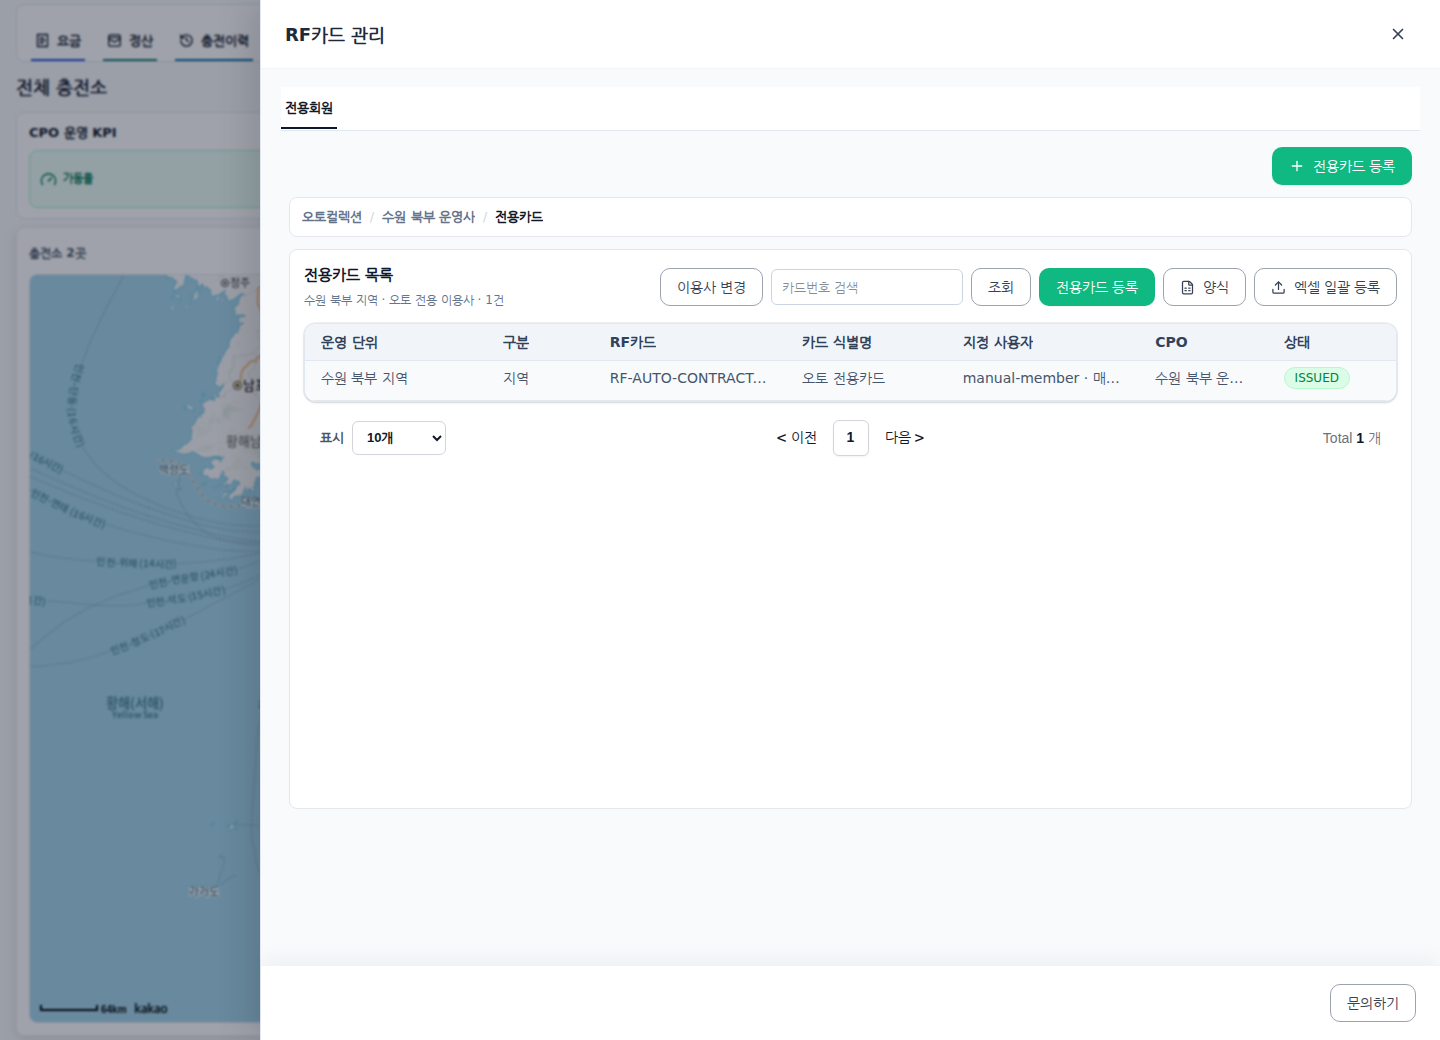
Task: Click the 구분 column header
Action: pyautogui.click(x=516, y=342)
